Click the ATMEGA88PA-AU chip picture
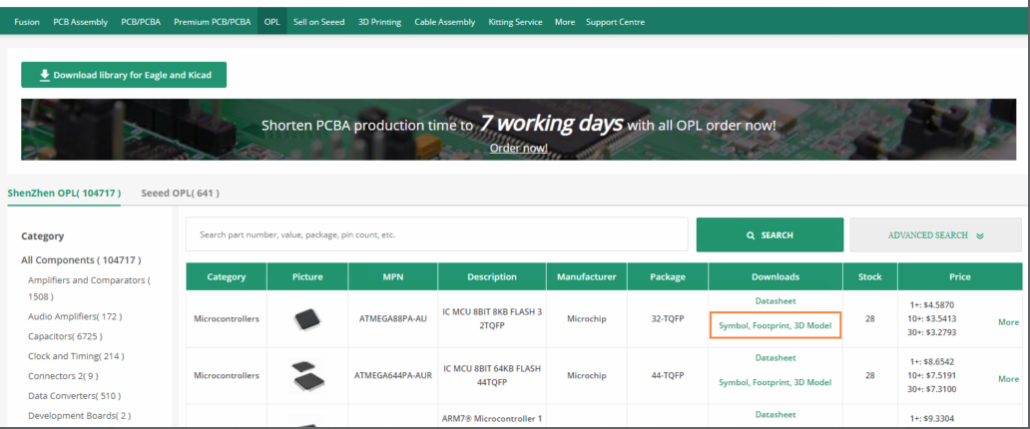Viewport: 1030px width, 429px height. (x=307, y=319)
